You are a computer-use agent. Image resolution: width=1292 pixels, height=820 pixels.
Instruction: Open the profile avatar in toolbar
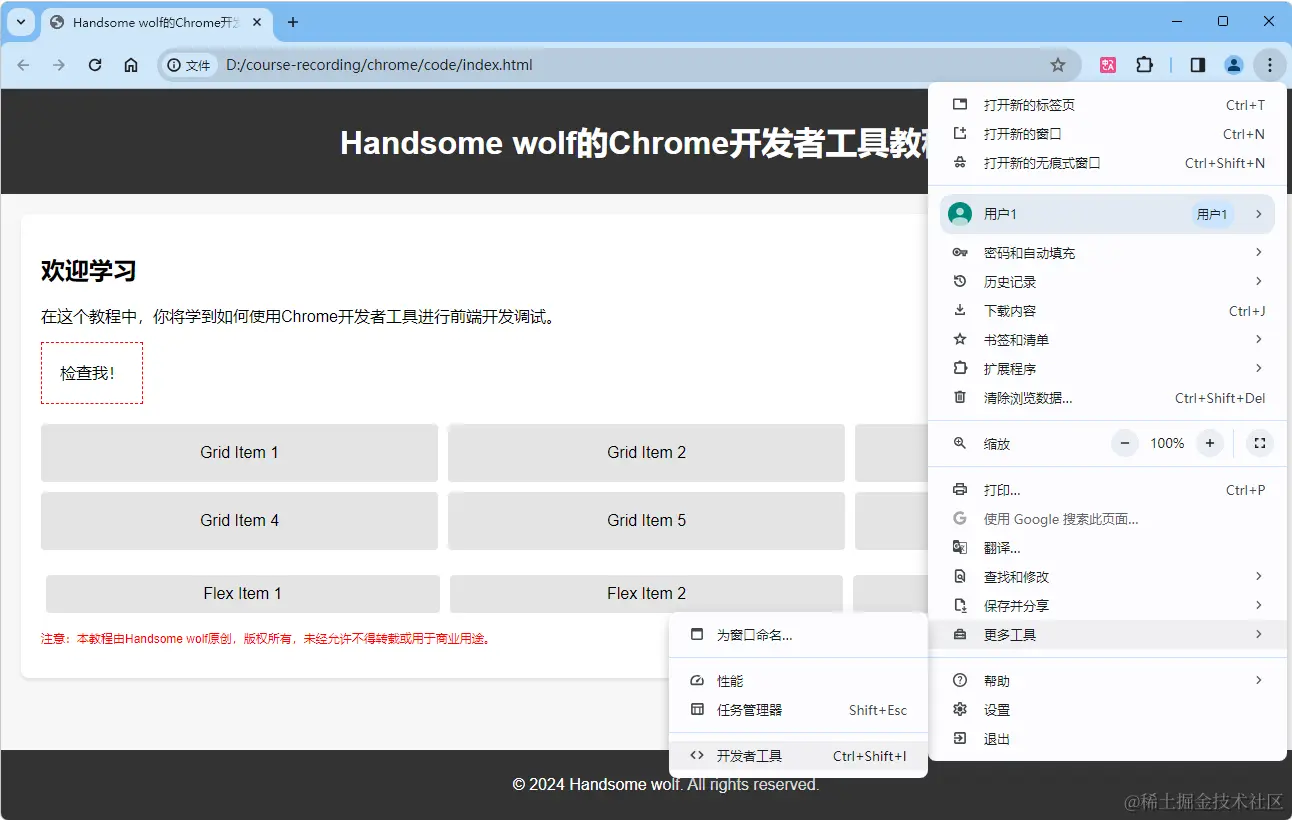coord(1233,65)
